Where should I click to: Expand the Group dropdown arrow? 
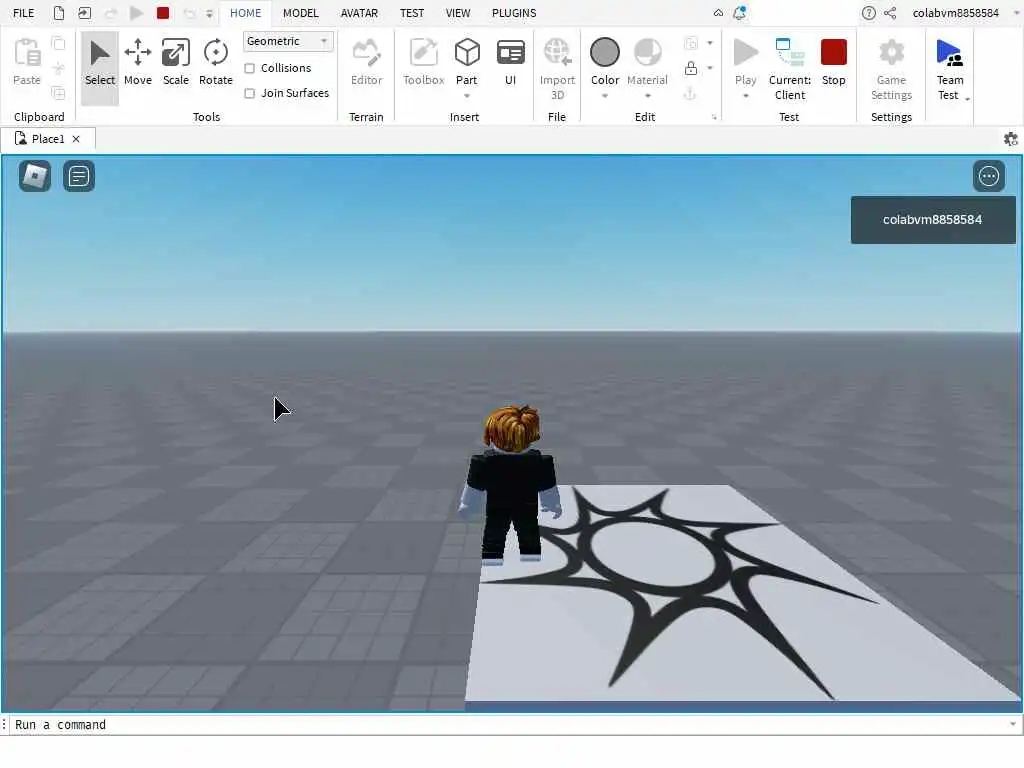click(710, 43)
